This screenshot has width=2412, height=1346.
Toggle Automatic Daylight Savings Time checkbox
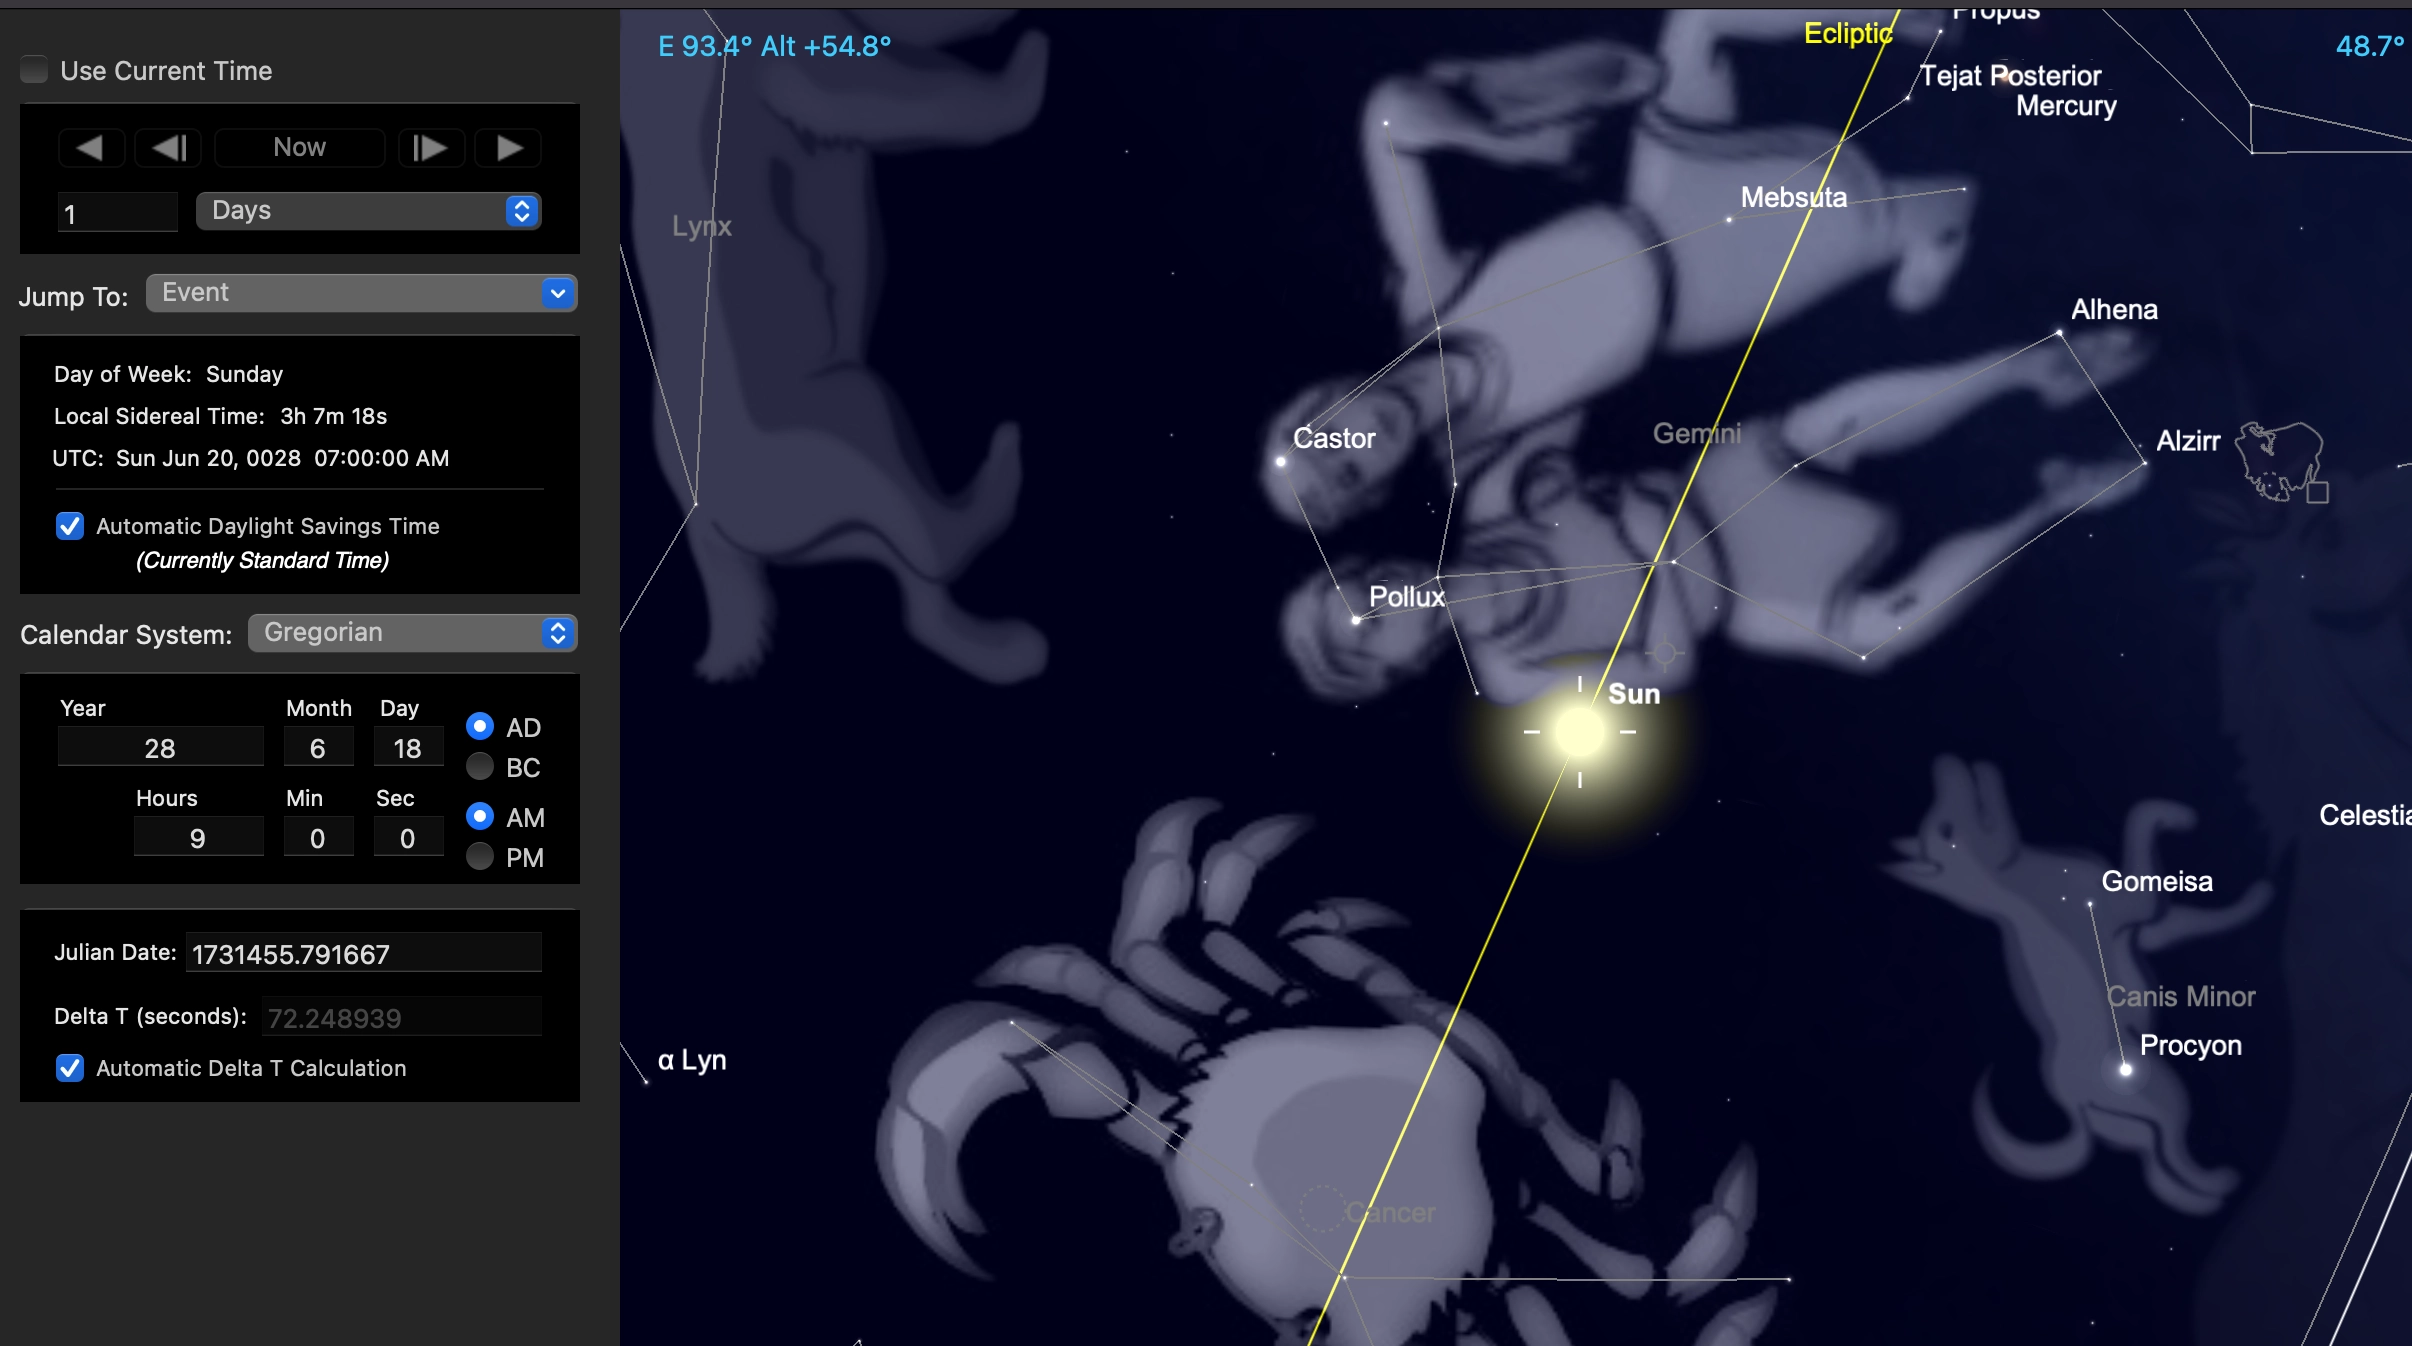point(70,526)
